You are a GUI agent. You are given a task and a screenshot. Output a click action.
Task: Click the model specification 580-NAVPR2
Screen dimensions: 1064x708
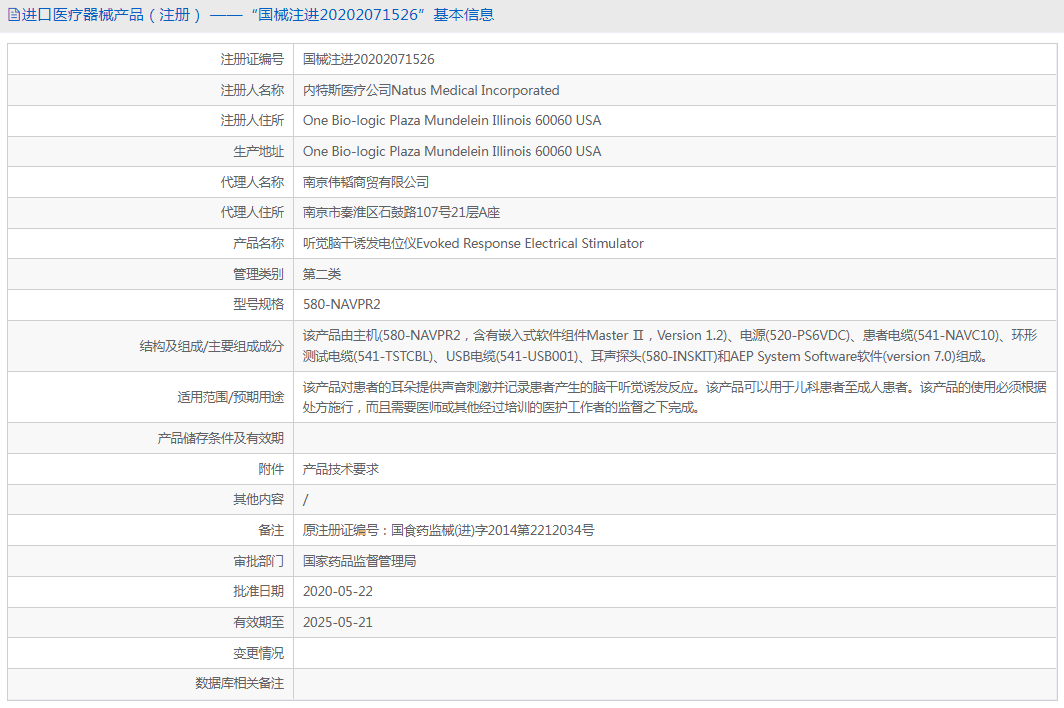343,304
